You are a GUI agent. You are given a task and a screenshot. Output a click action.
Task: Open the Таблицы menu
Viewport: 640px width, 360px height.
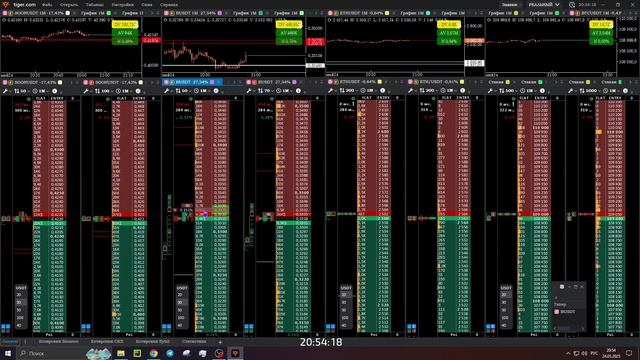tap(95, 4)
